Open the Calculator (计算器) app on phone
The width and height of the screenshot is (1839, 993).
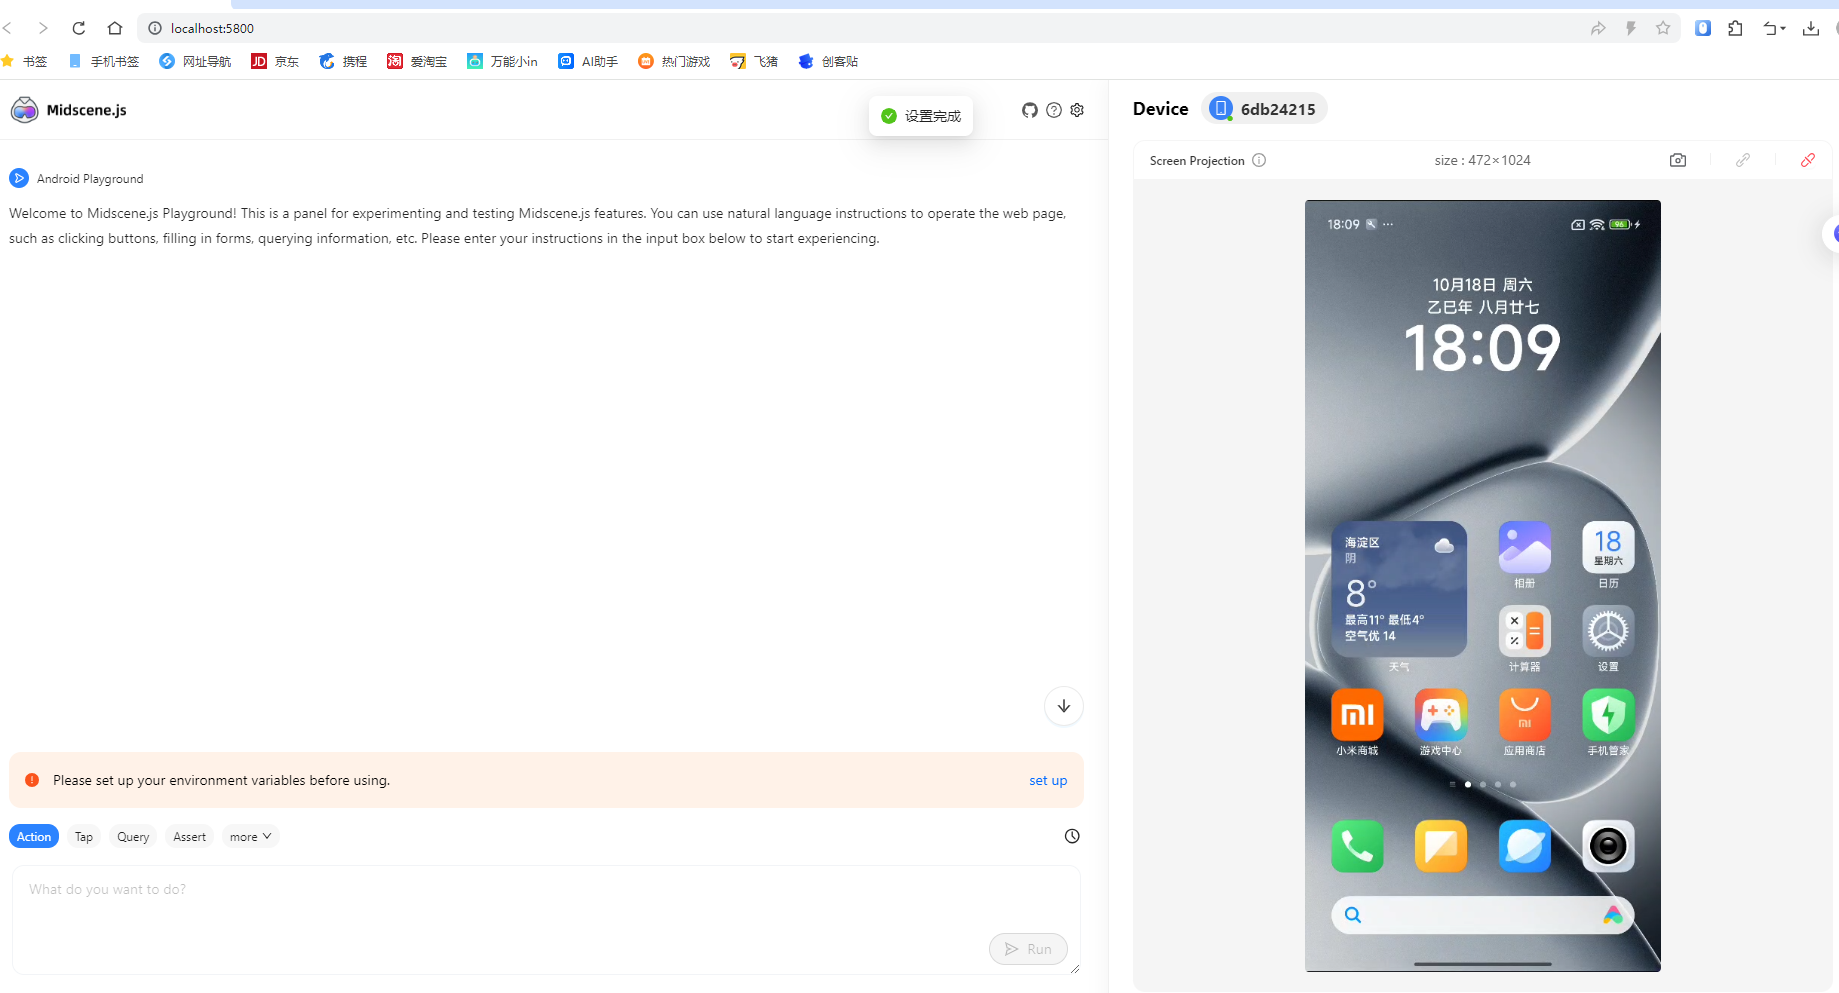(x=1524, y=631)
